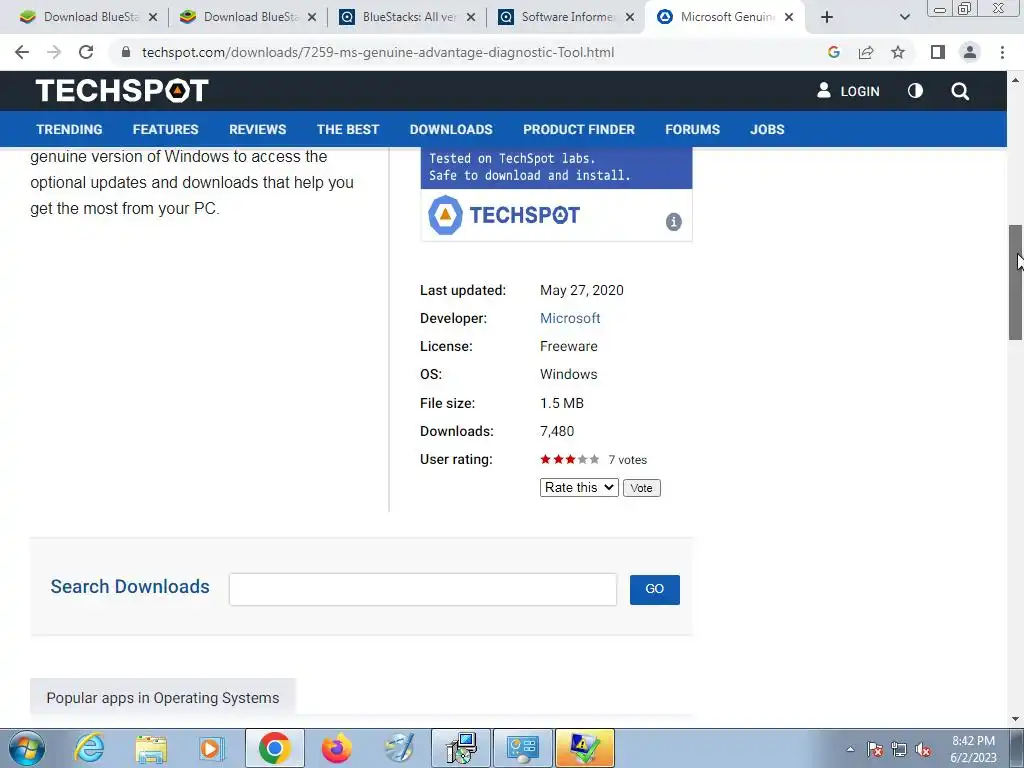Open the Chrome three-dot menu
This screenshot has height=768, width=1024.
pyautogui.click(x=1002, y=52)
